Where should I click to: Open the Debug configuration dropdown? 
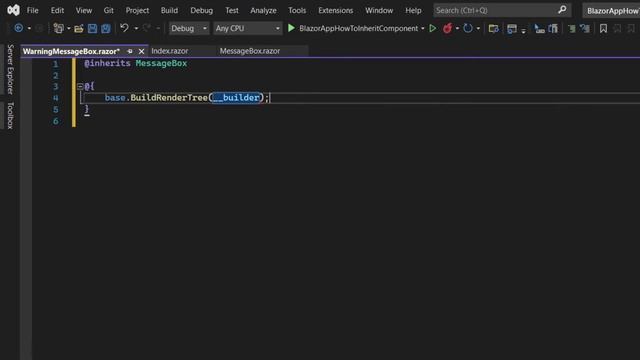click(x=189, y=28)
